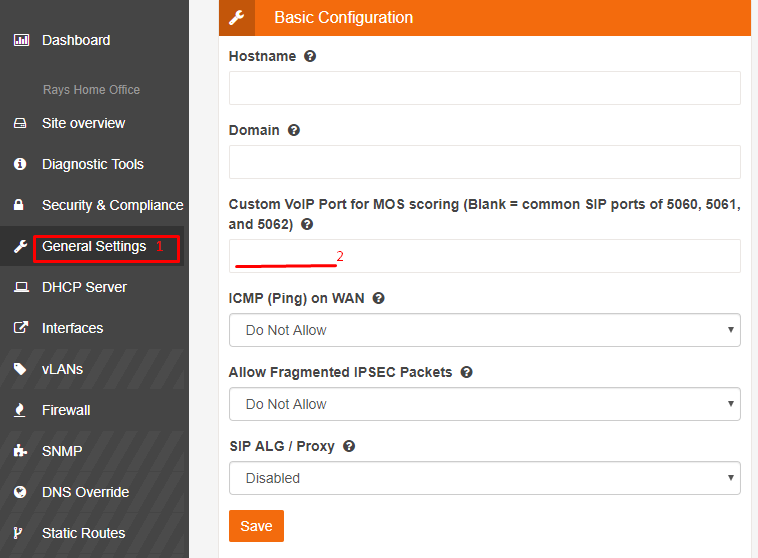Click help icon next to Allow Fragmented IPSEC Packets
Image resolution: width=758 pixels, height=558 pixels.
pyautogui.click(x=466, y=372)
